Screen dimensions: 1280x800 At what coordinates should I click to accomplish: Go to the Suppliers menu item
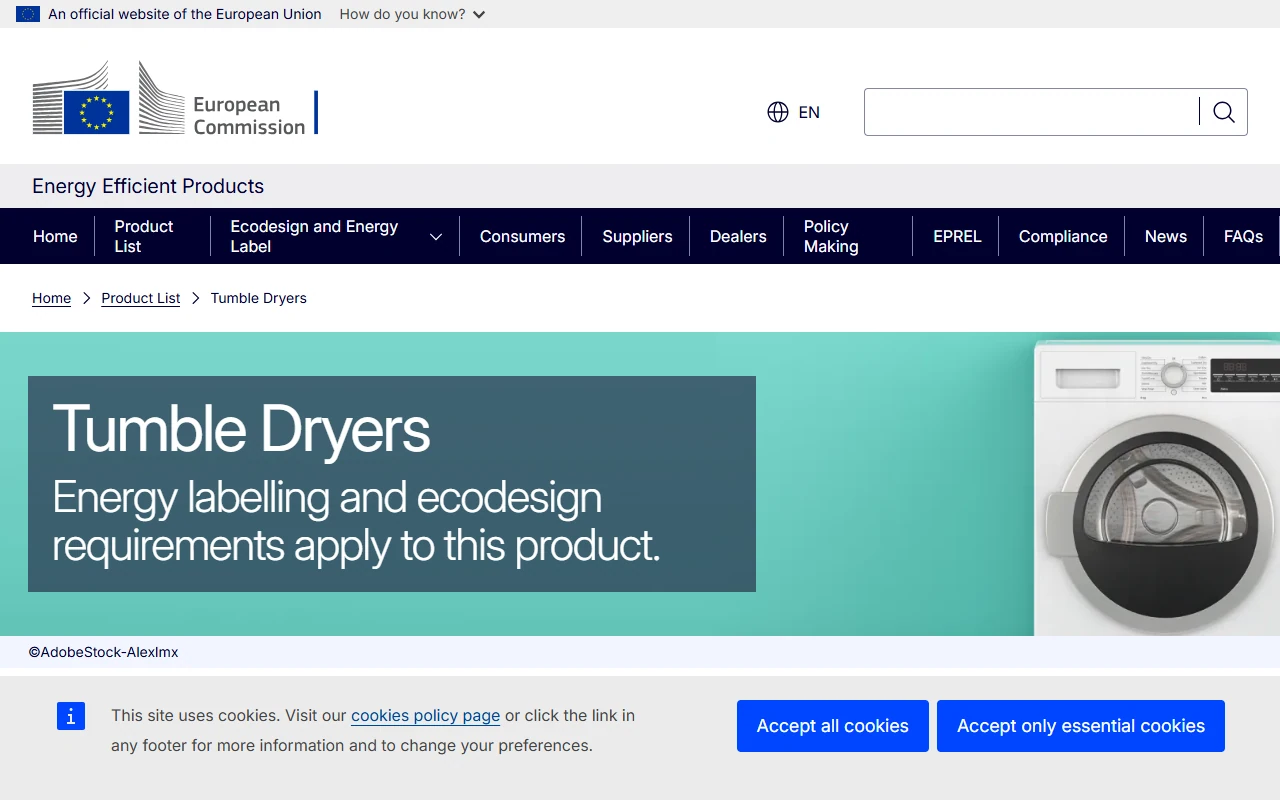637,236
